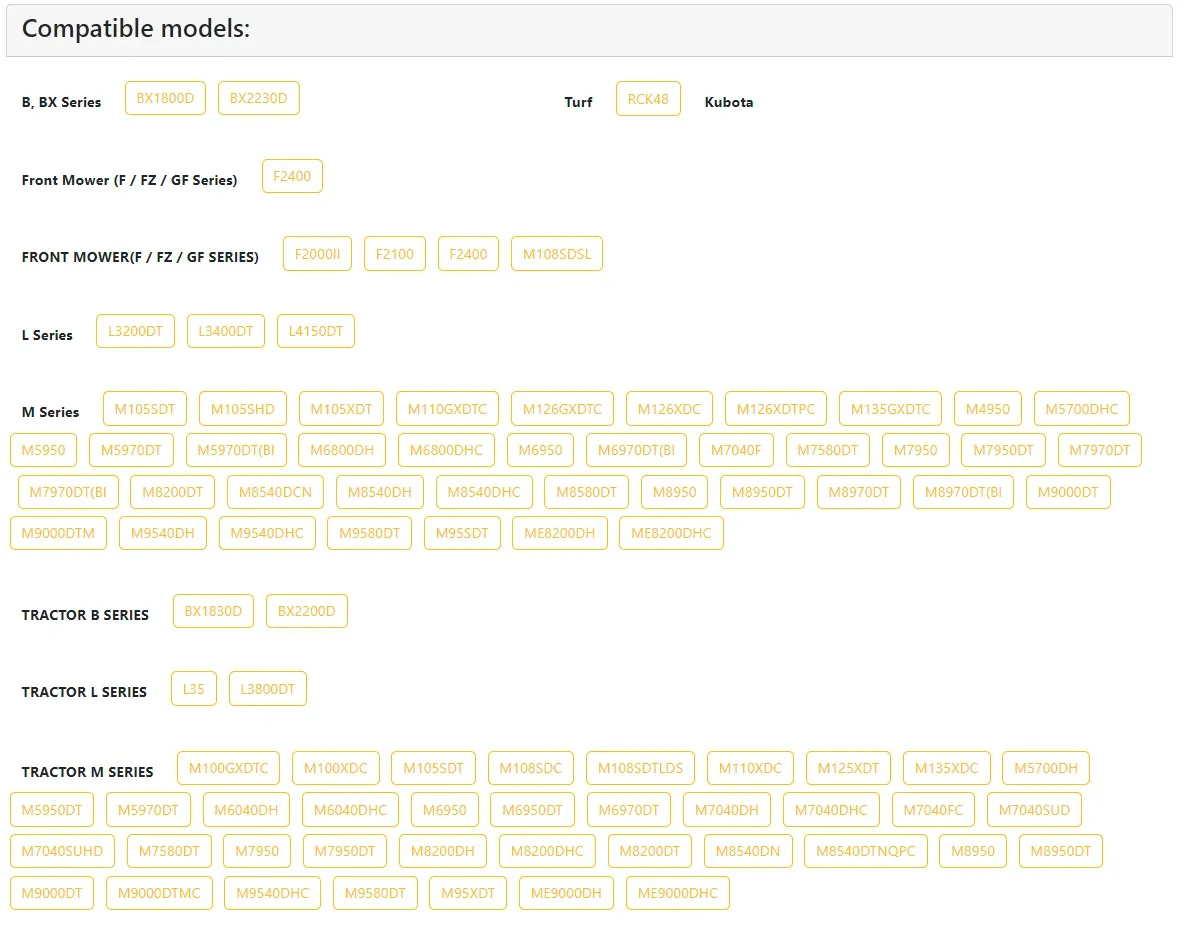Select the M110GXDTC model tag
1183x930 pixels.
[447, 408]
